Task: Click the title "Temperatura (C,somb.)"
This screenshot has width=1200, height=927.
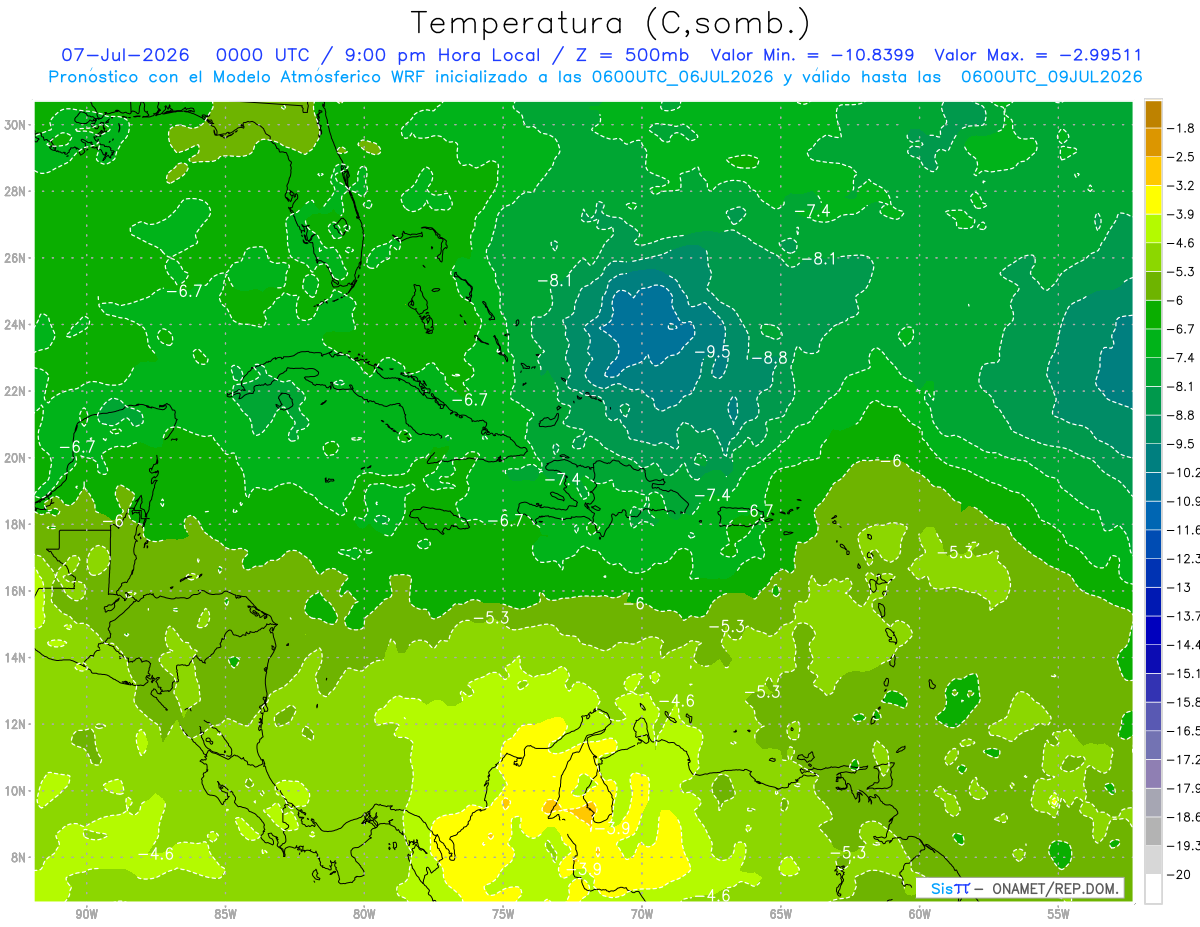Action: tap(611, 23)
